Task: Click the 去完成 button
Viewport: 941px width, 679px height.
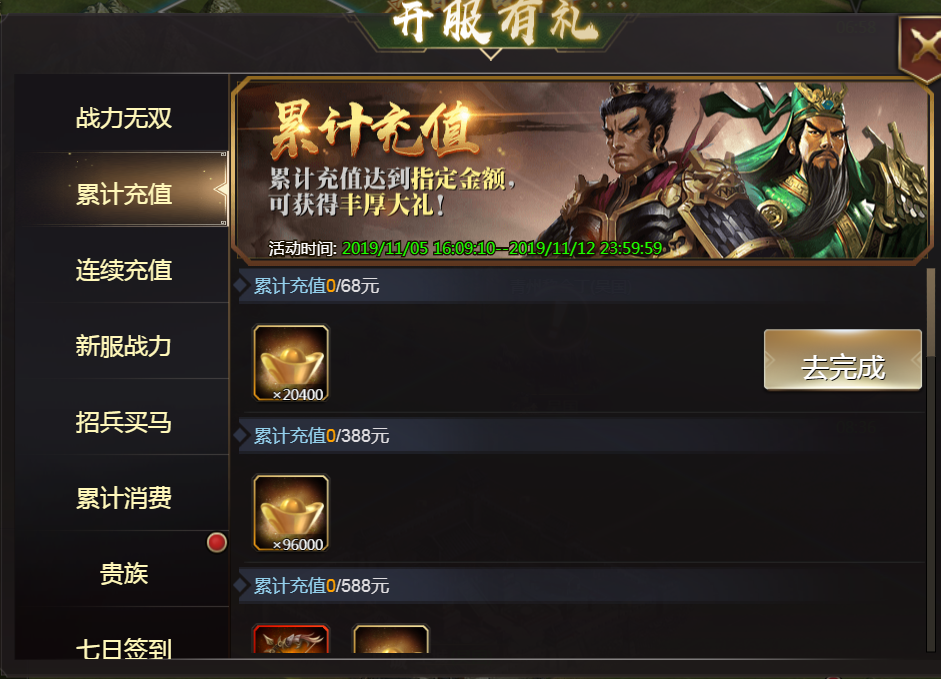Action: 843,360
